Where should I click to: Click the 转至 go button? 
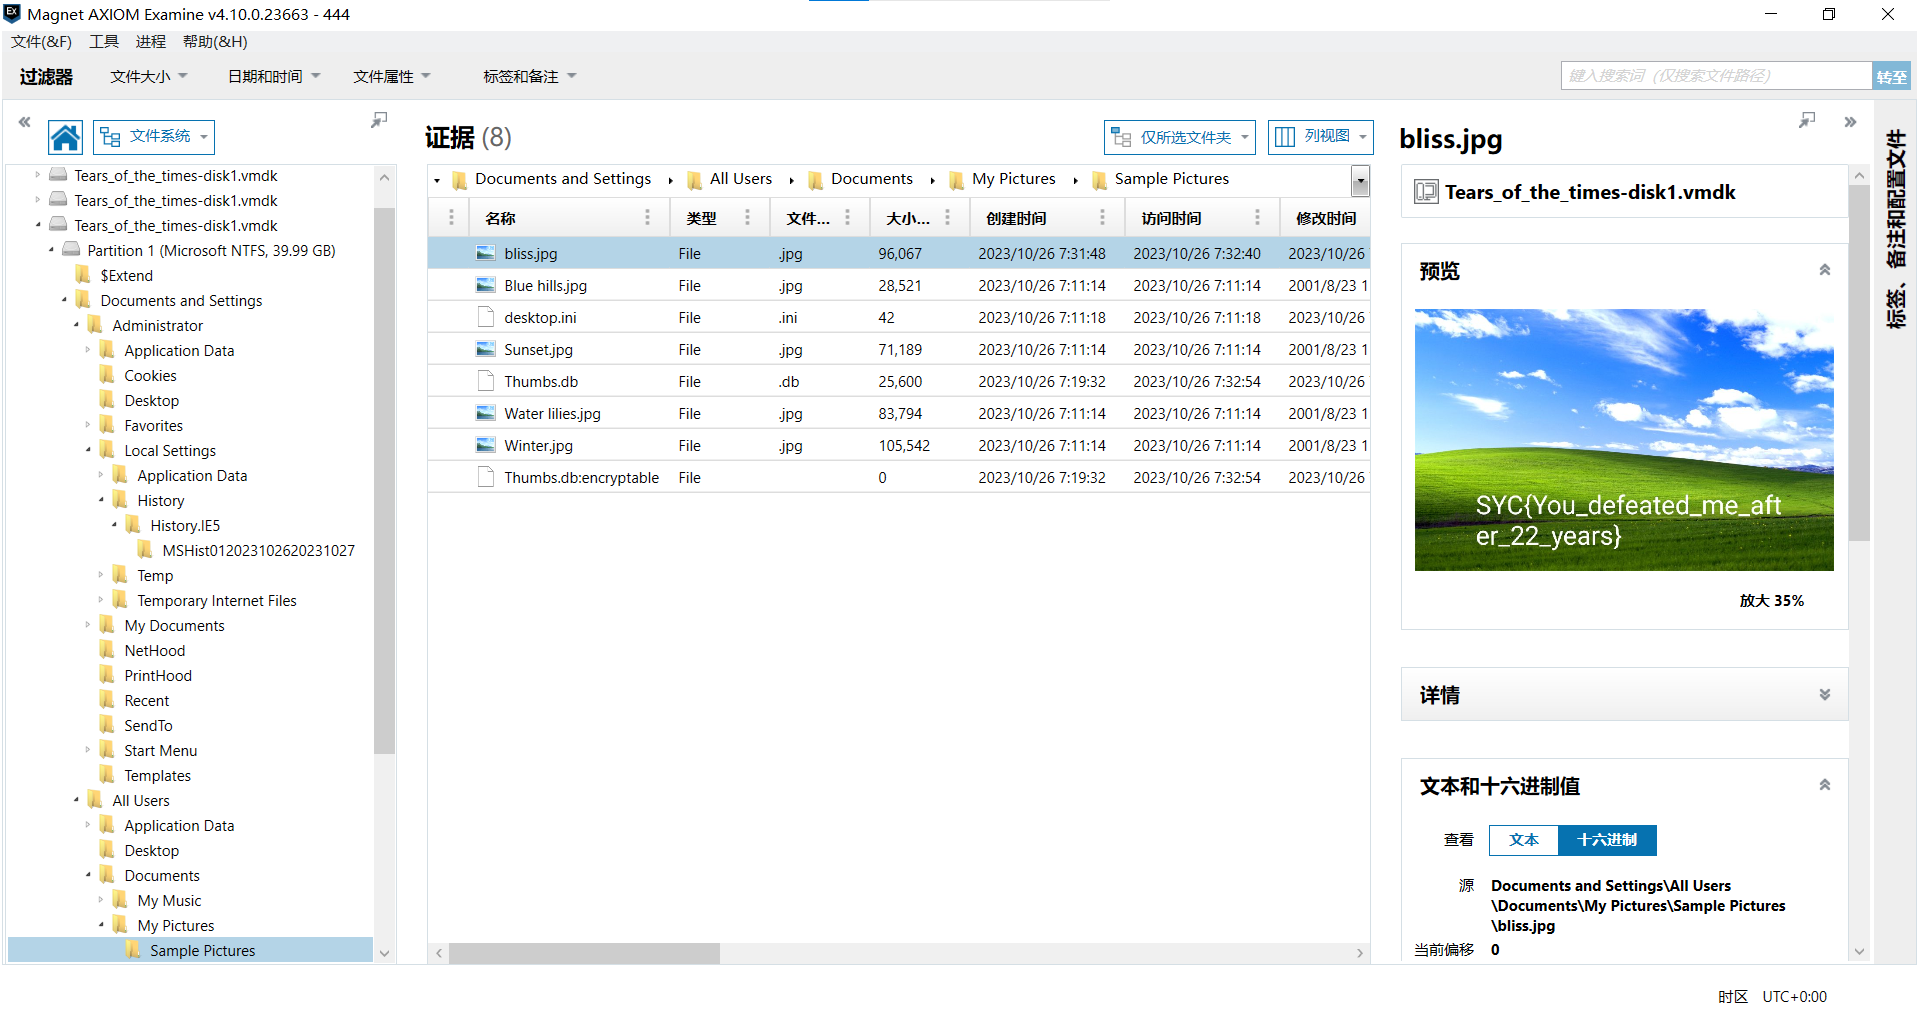pos(1891,76)
